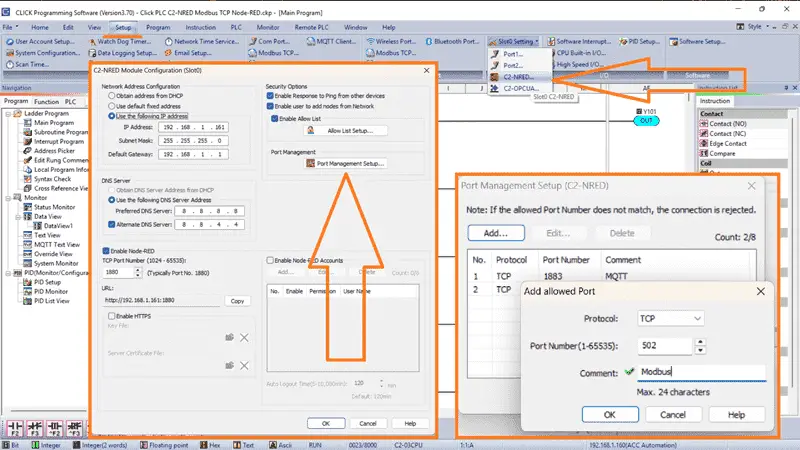Click the F3 normally closed contact tool
Image resolution: width=800 pixels, height=450 pixels.
click(35, 428)
